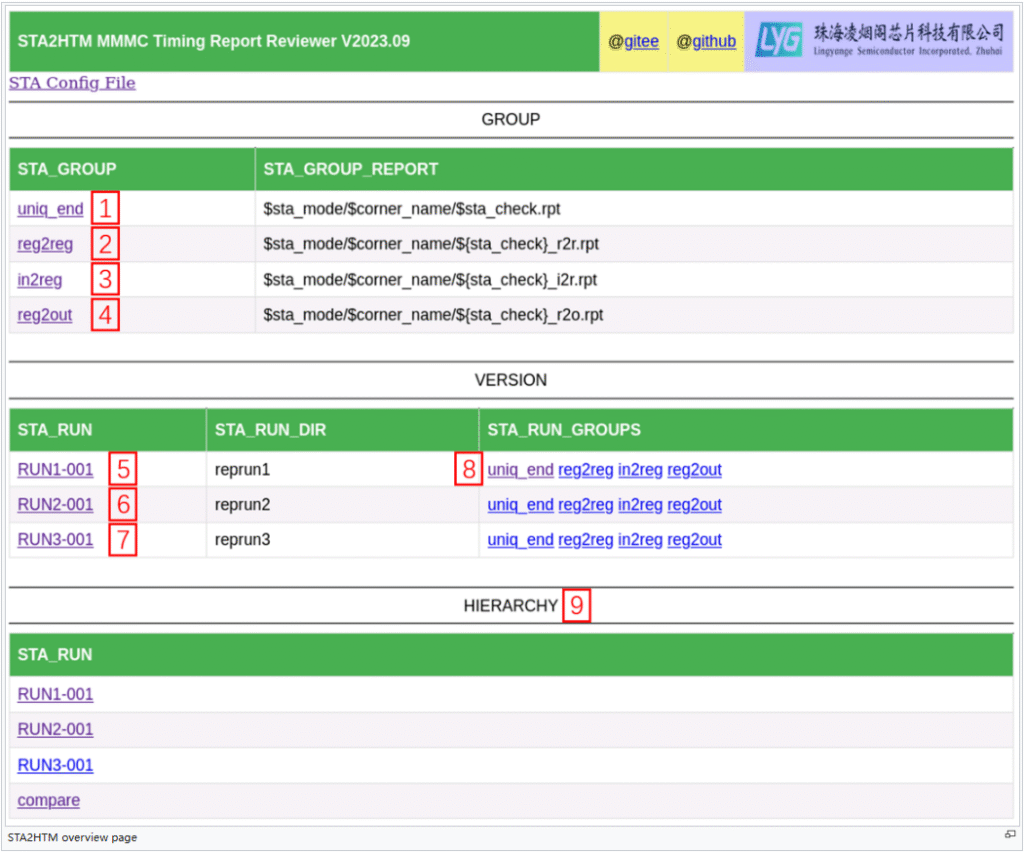Click reg2reg in the reprun2 row
Image resolution: width=1024 pixels, height=852 pixels.
(586, 505)
